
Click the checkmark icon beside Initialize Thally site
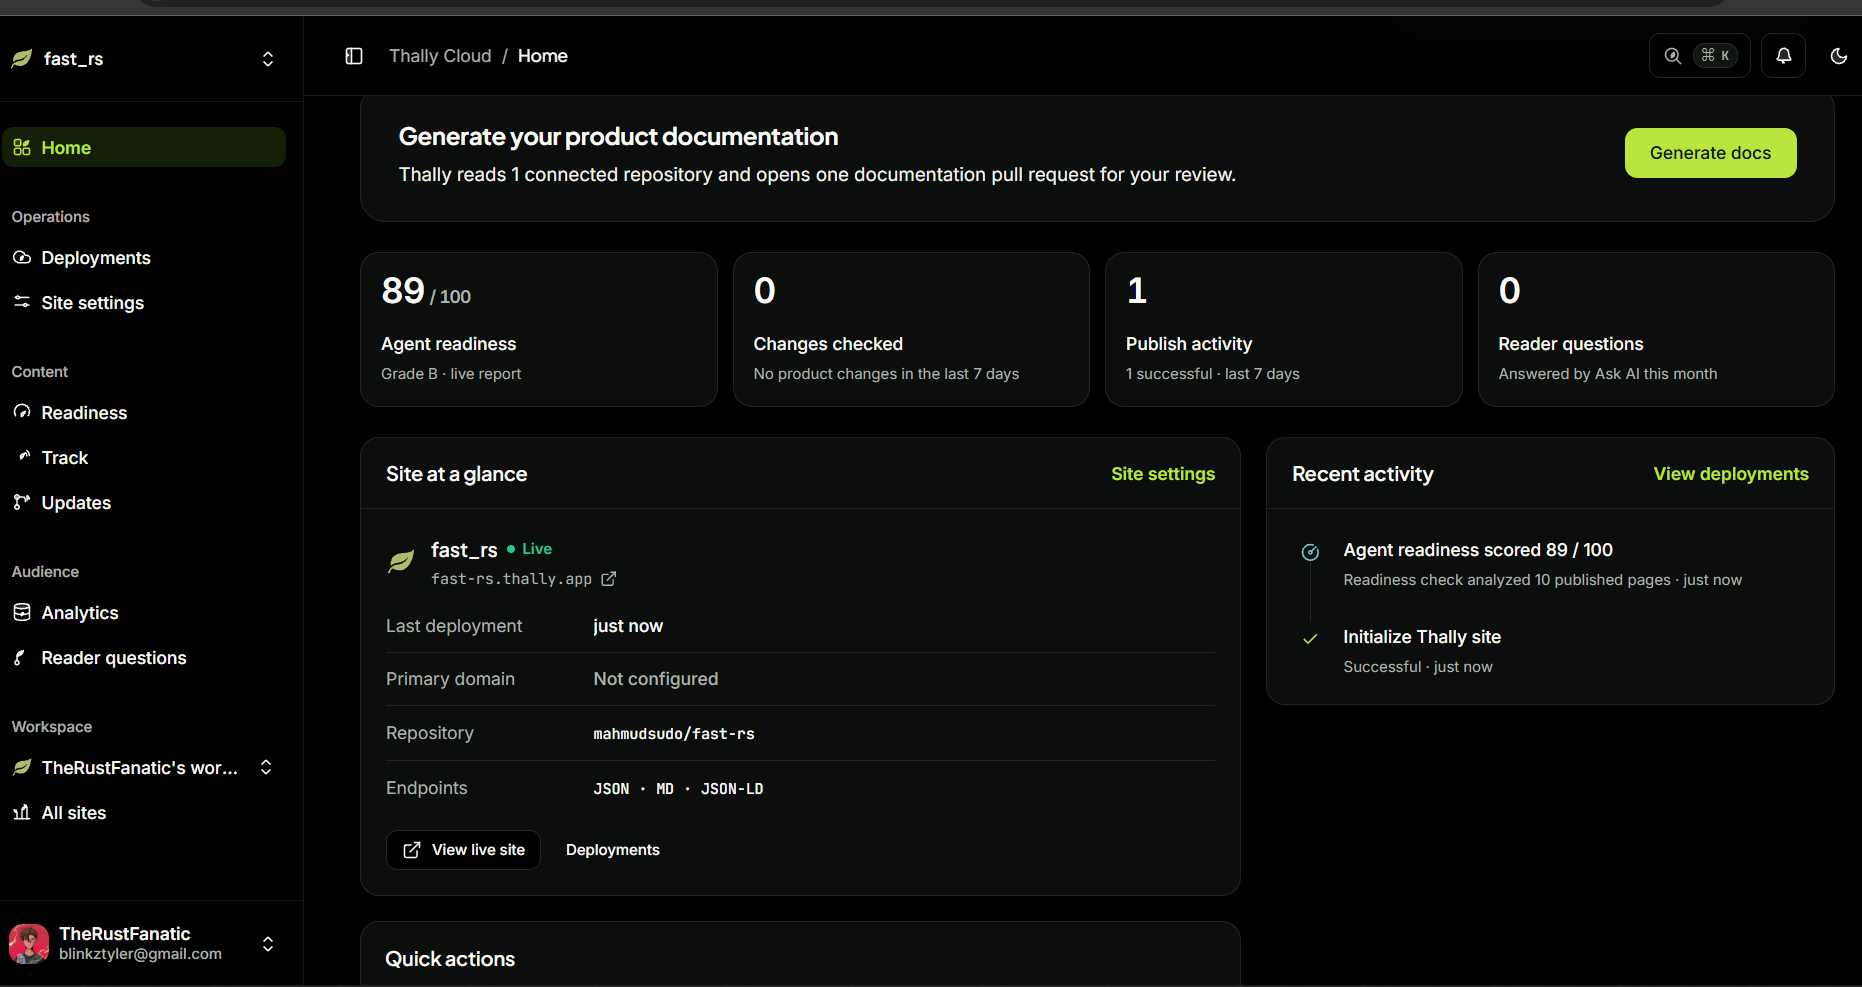point(1310,639)
